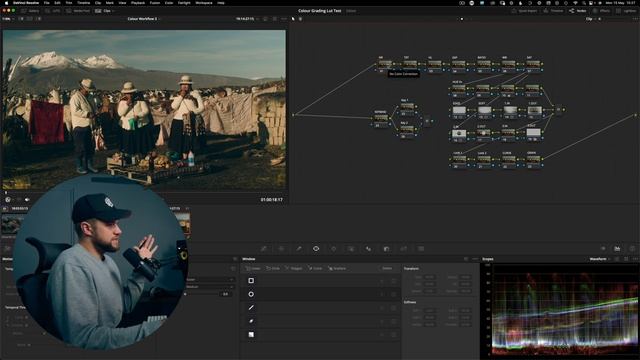
Task: Add a Linear window preset
Action: pyautogui.click(x=253, y=269)
